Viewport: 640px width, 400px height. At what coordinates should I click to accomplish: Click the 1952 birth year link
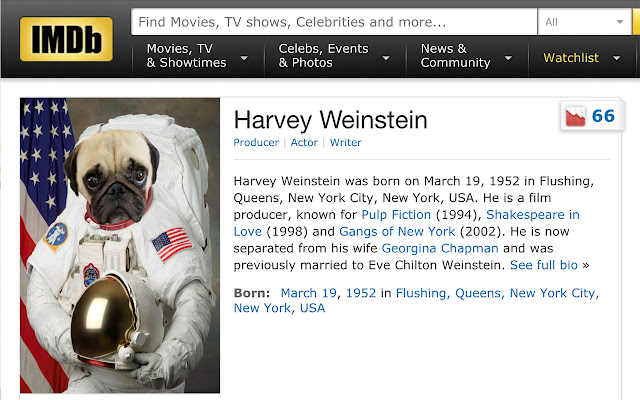coord(361,293)
